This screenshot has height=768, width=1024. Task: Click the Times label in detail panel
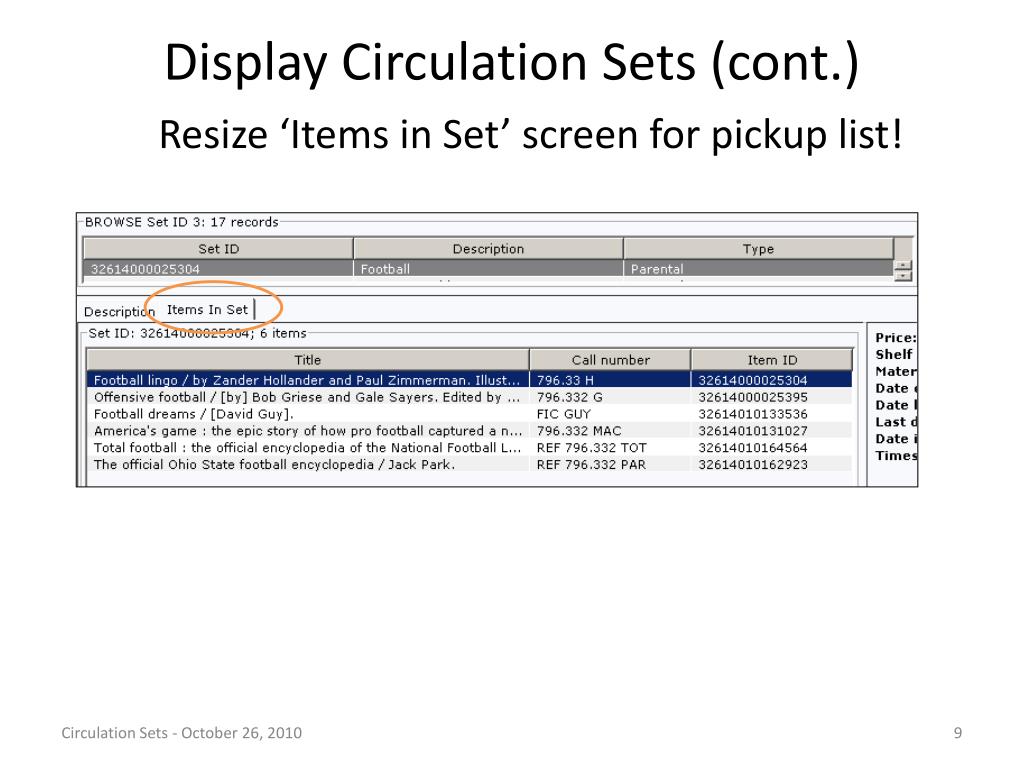click(895, 456)
